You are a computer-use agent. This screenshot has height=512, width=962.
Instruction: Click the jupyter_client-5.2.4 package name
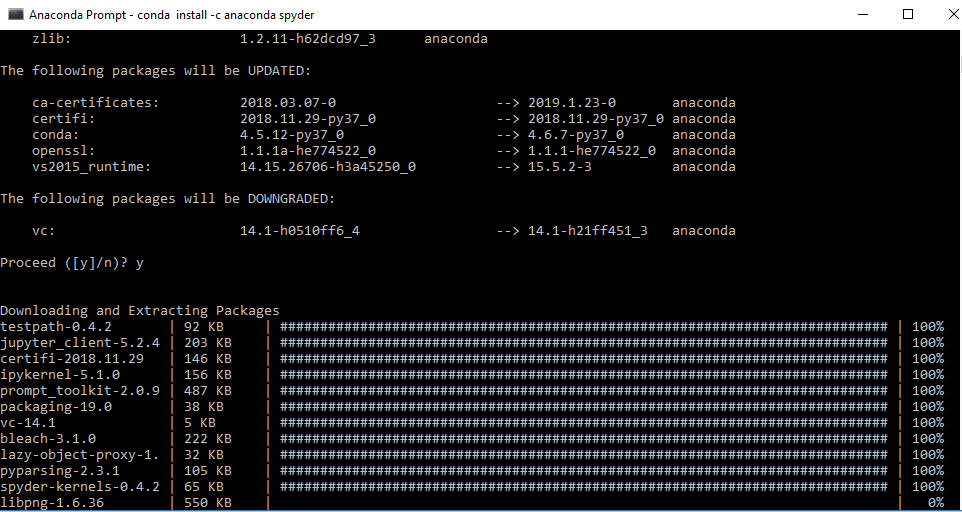tap(80, 343)
